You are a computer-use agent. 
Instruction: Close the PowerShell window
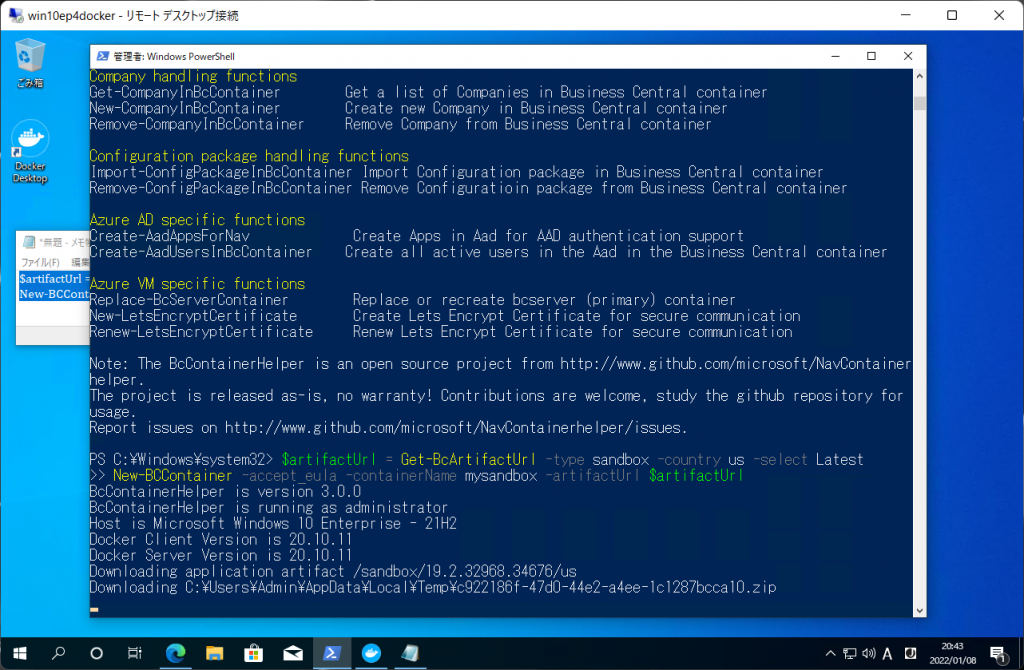coord(908,56)
